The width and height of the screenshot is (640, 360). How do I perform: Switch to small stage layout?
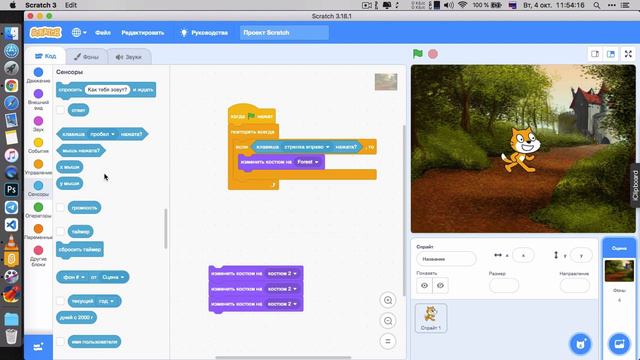coord(595,54)
